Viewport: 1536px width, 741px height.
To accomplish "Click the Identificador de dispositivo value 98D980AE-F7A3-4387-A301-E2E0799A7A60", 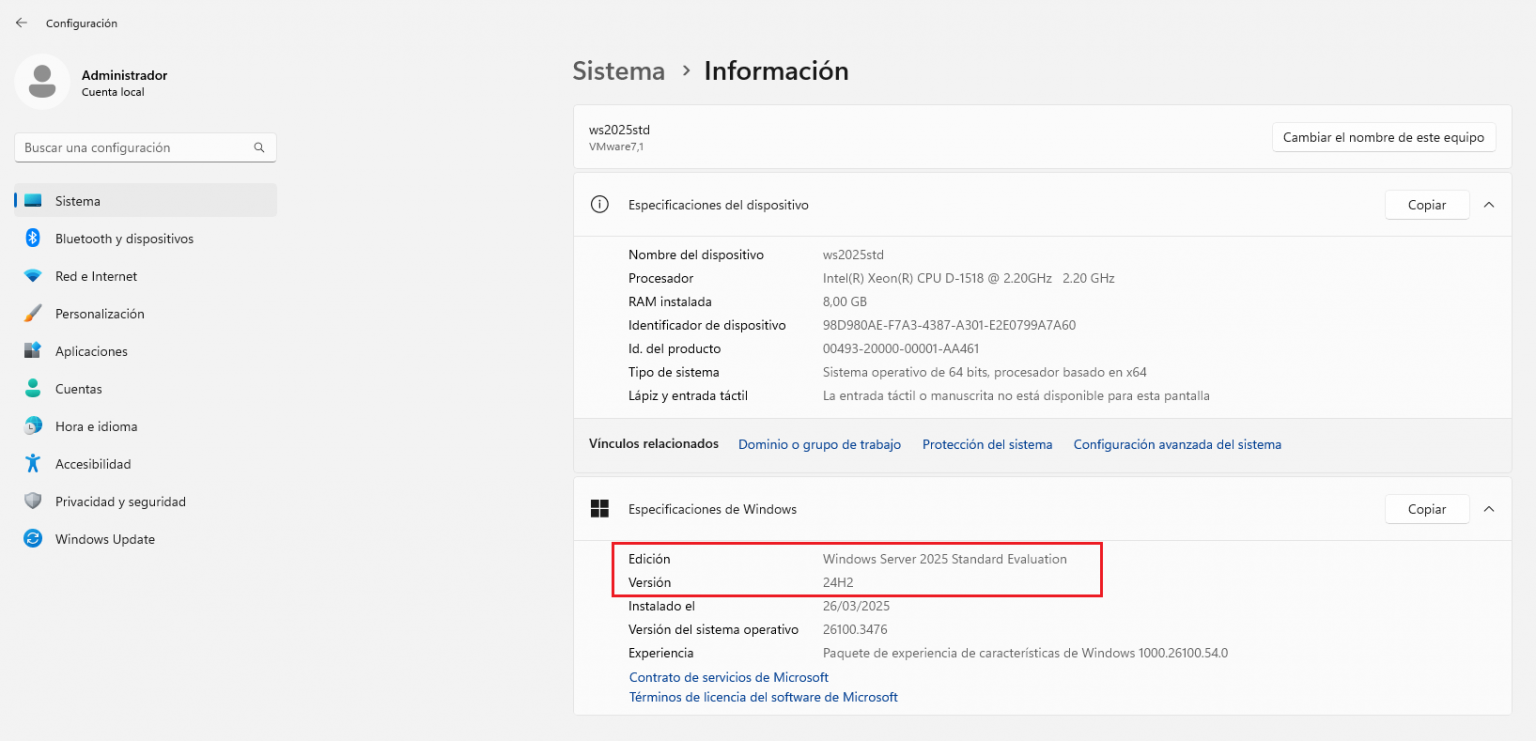I will click(x=949, y=325).
